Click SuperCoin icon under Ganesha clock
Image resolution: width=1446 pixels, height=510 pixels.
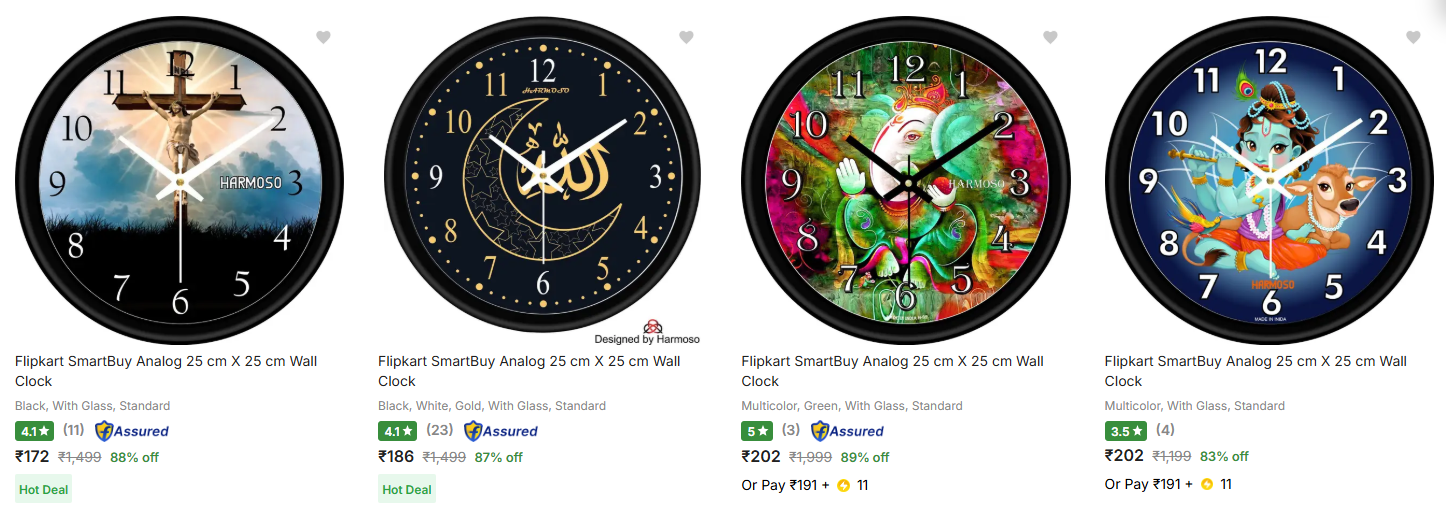point(843,485)
